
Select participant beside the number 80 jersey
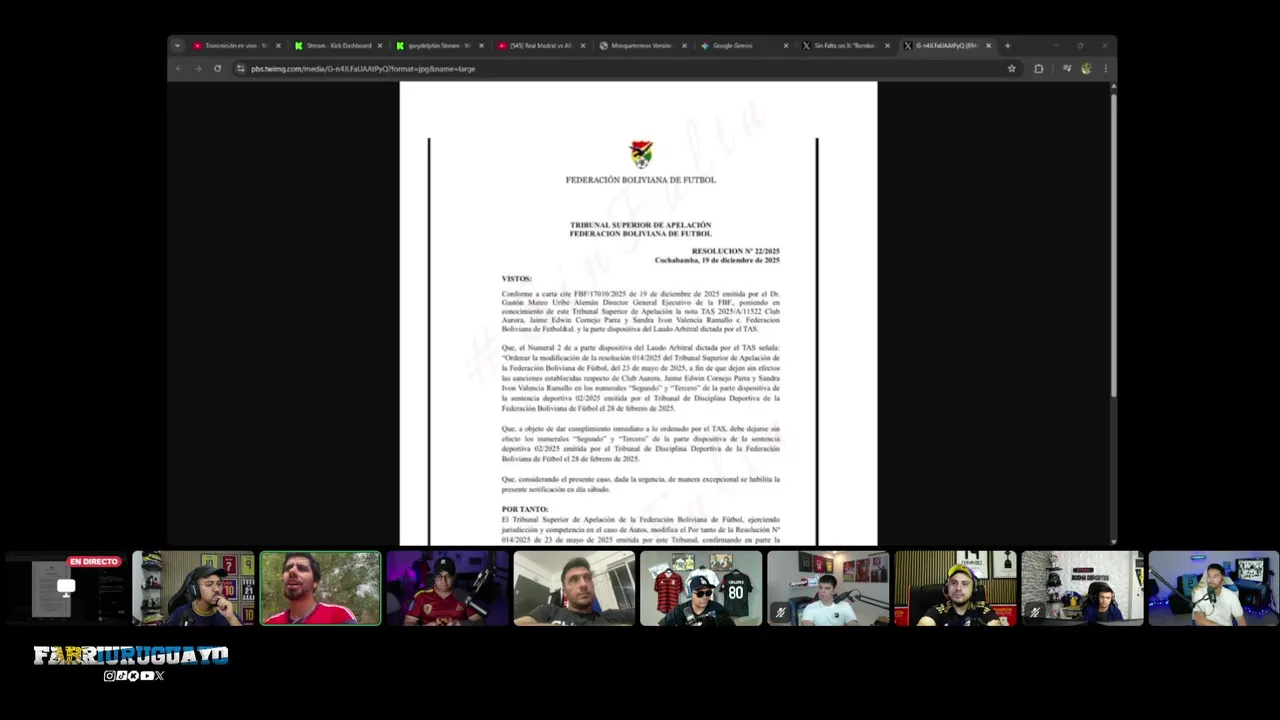pos(701,588)
